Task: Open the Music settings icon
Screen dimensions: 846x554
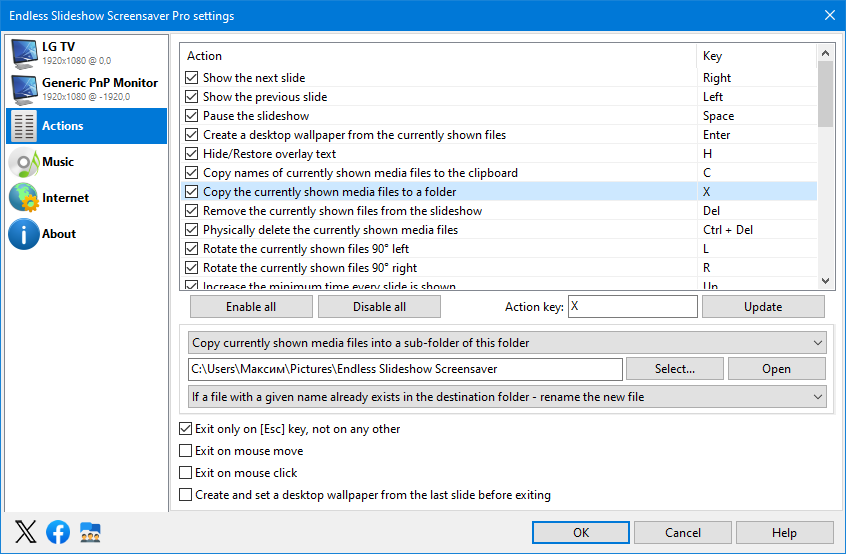Action: 25,162
